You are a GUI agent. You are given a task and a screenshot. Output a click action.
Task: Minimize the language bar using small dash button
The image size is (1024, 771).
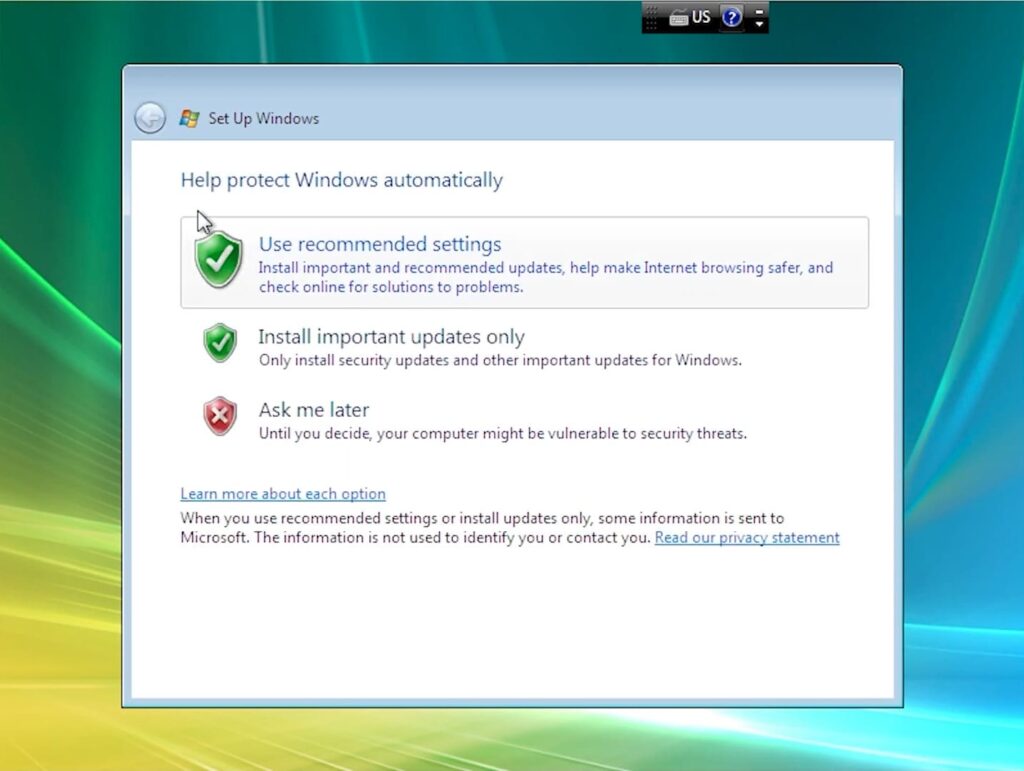759,11
